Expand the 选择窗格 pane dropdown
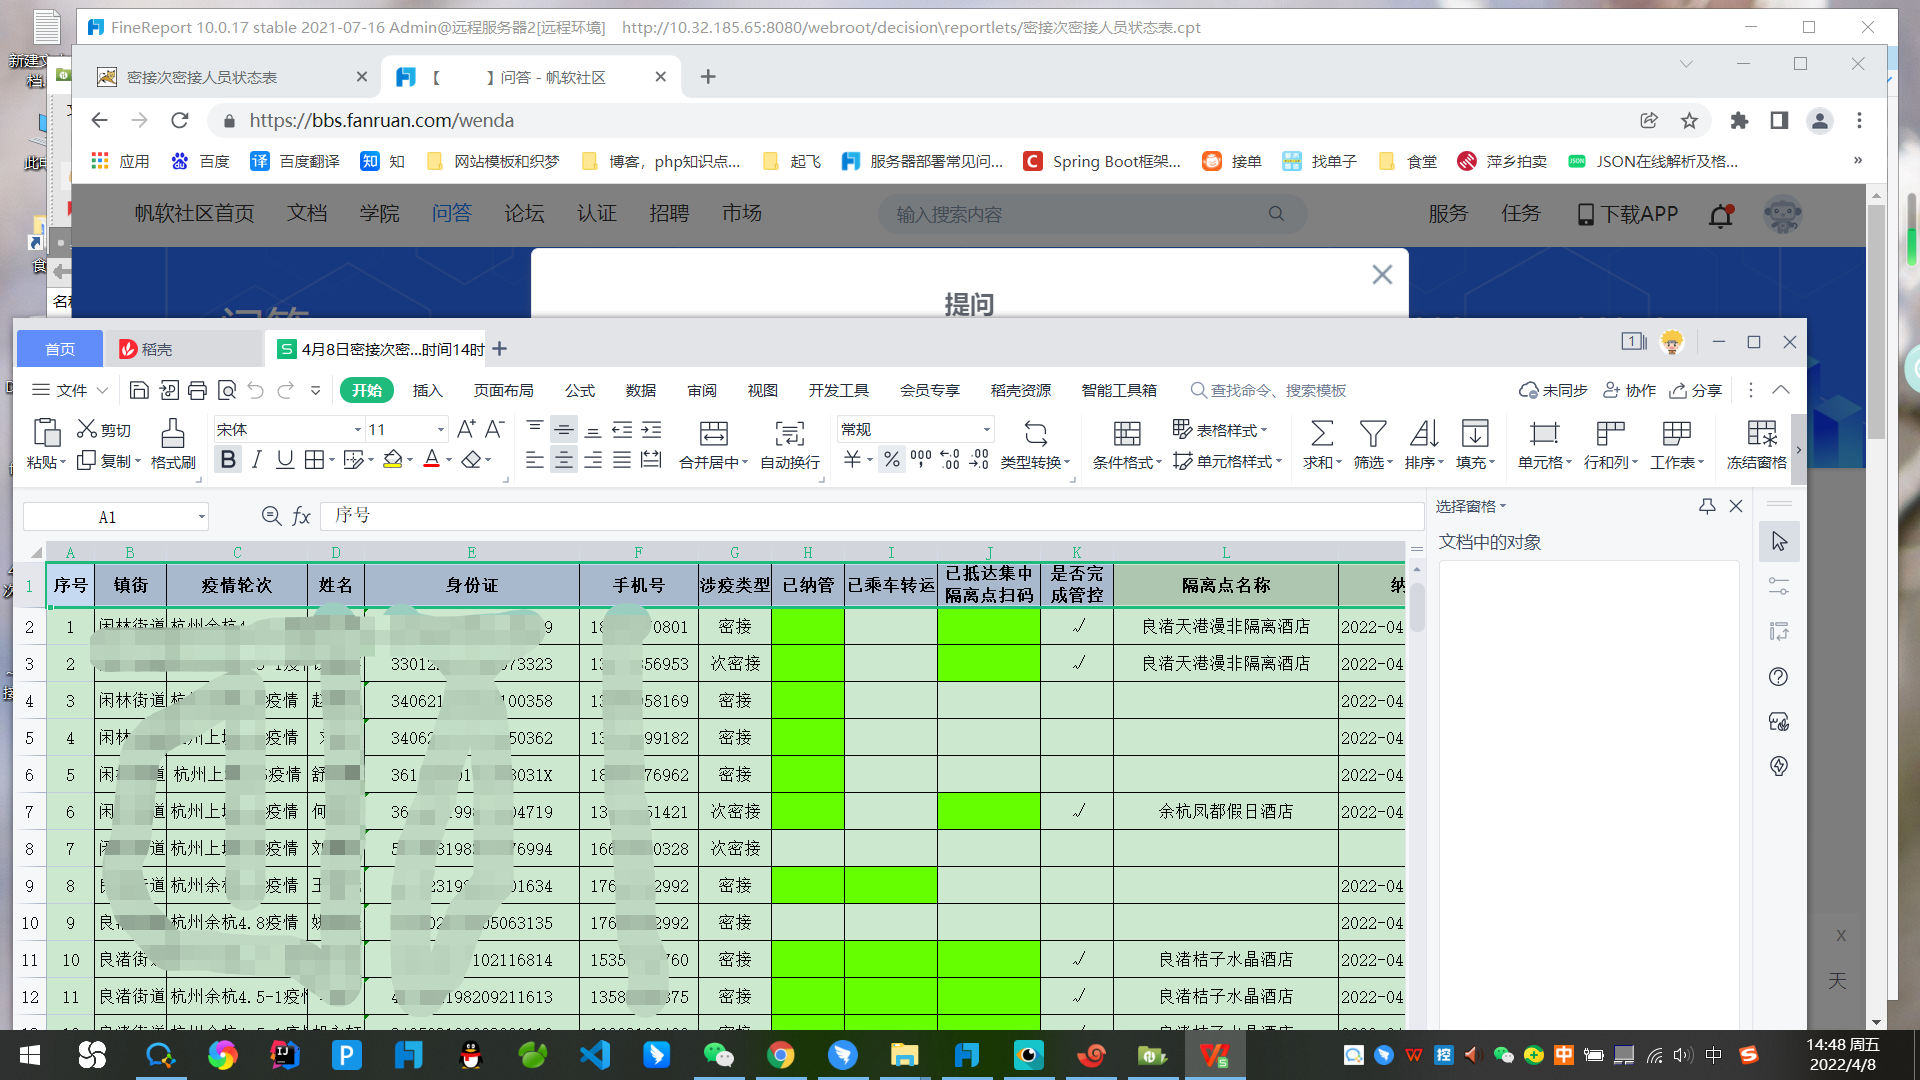 point(1471,506)
